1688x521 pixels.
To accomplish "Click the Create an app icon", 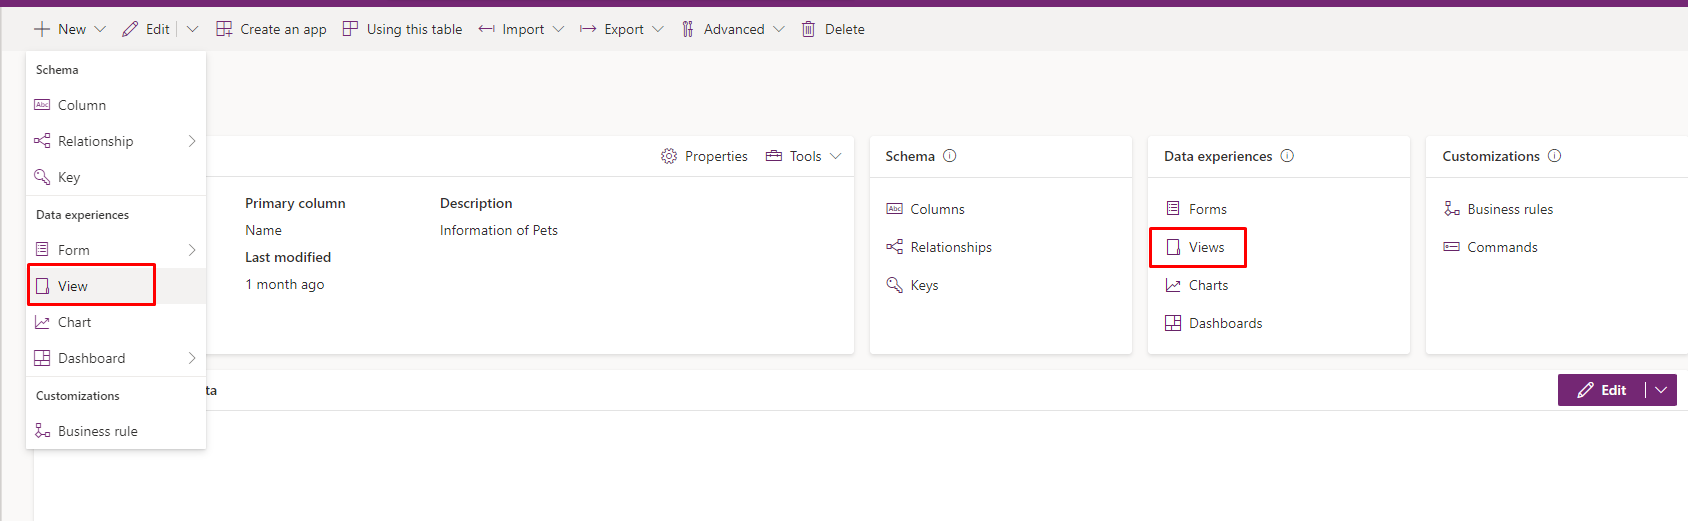I will 224,29.
